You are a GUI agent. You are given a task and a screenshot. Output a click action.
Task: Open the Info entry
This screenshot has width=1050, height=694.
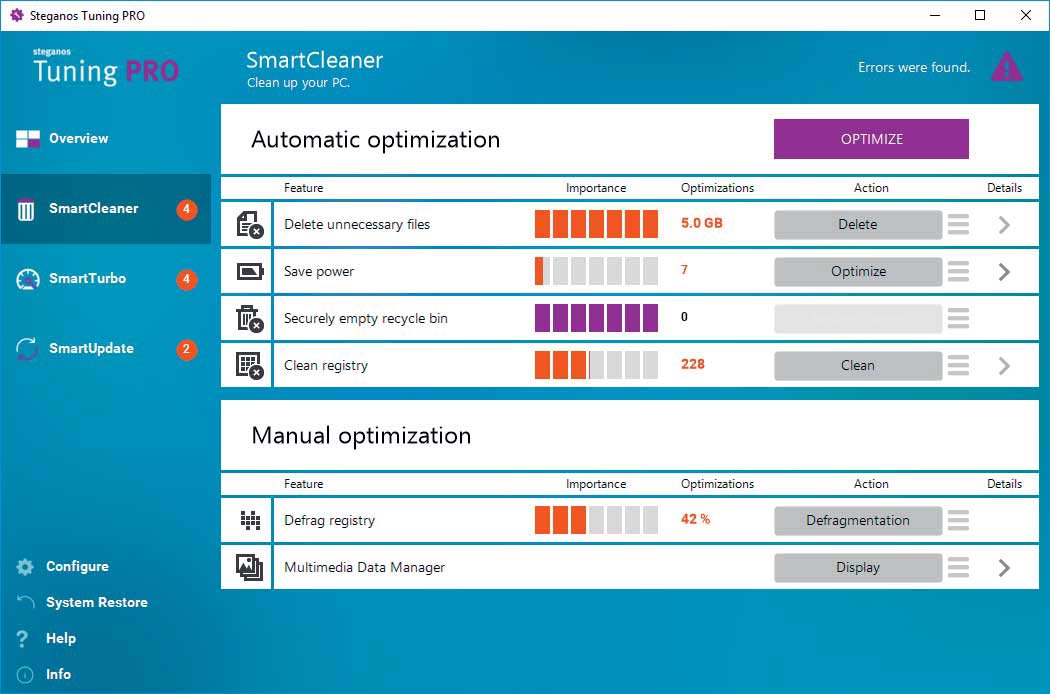(58, 675)
